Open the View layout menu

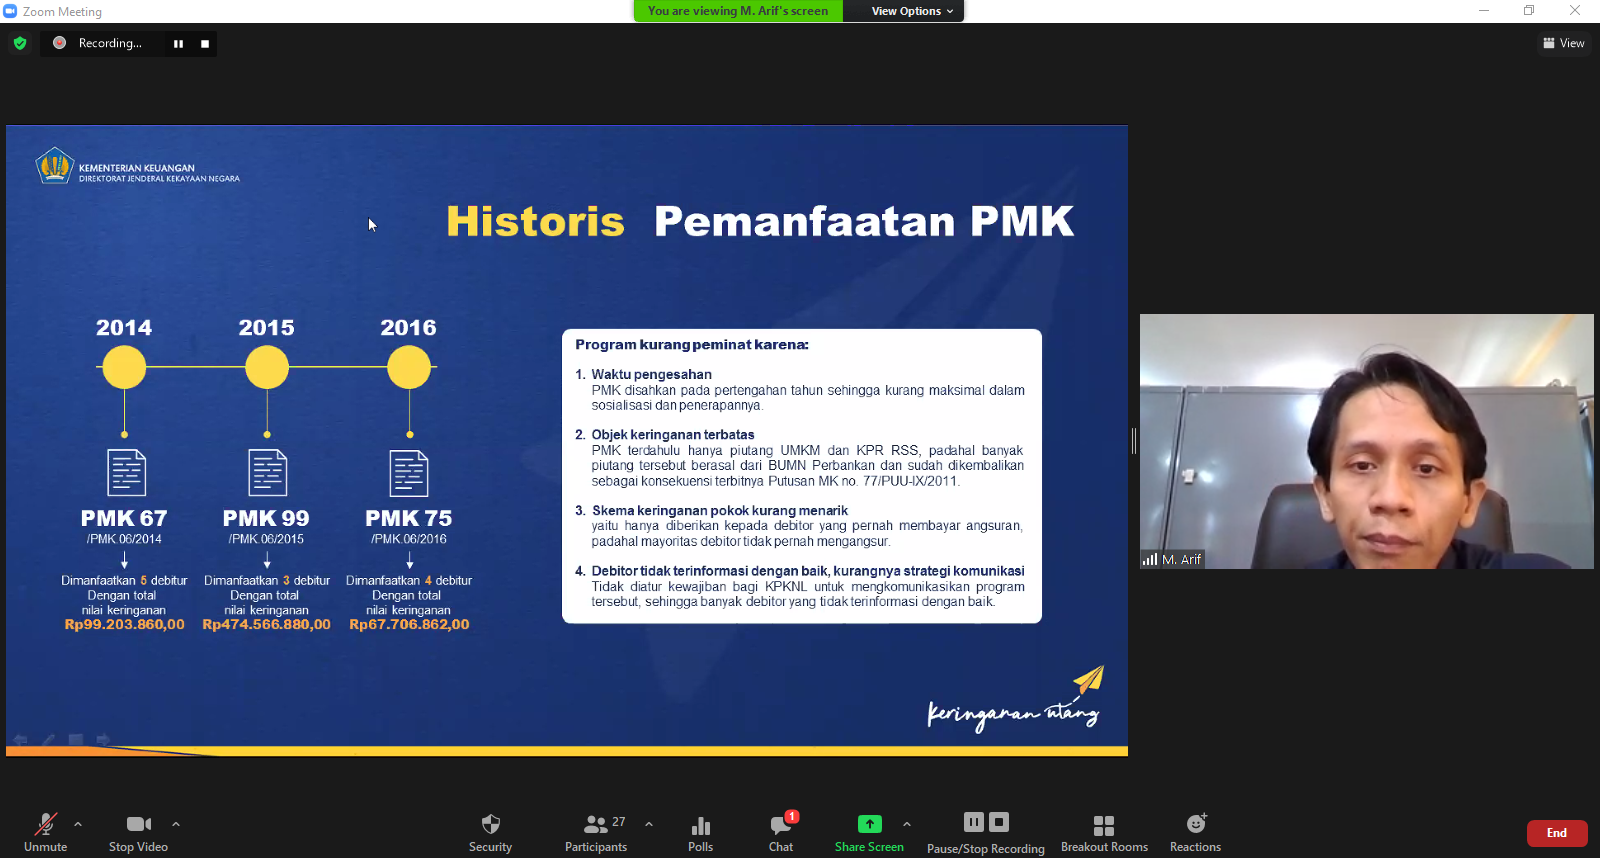[x=1563, y=43]
